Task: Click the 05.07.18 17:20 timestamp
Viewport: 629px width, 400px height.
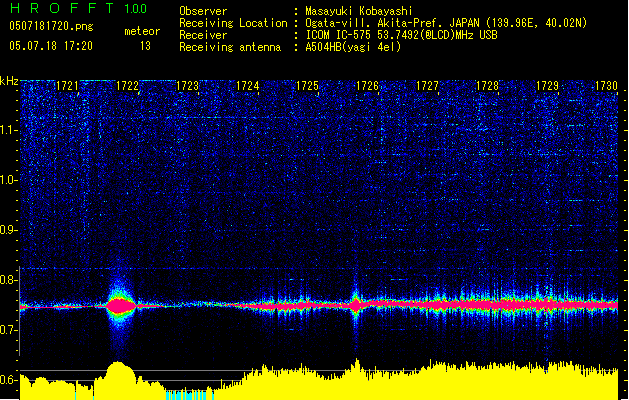Action: click(51, 46)
